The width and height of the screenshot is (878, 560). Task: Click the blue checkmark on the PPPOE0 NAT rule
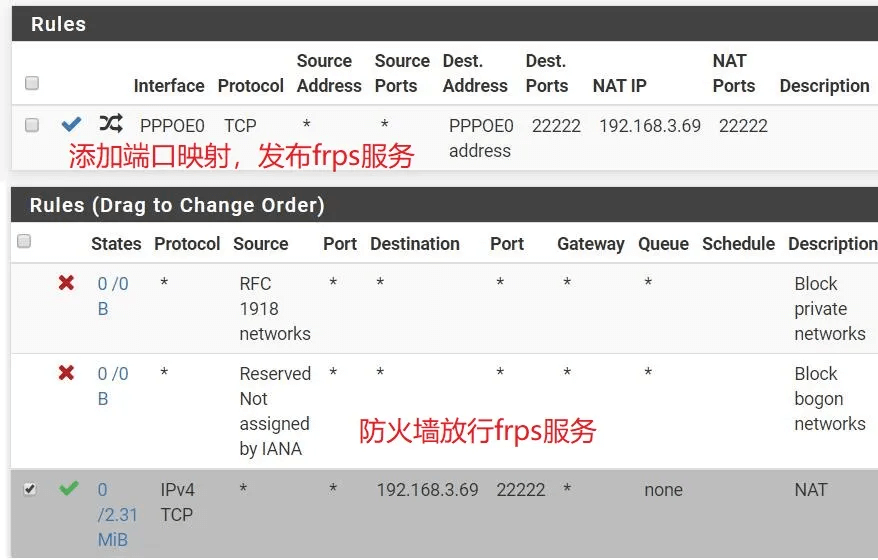[x=71, y=125]
